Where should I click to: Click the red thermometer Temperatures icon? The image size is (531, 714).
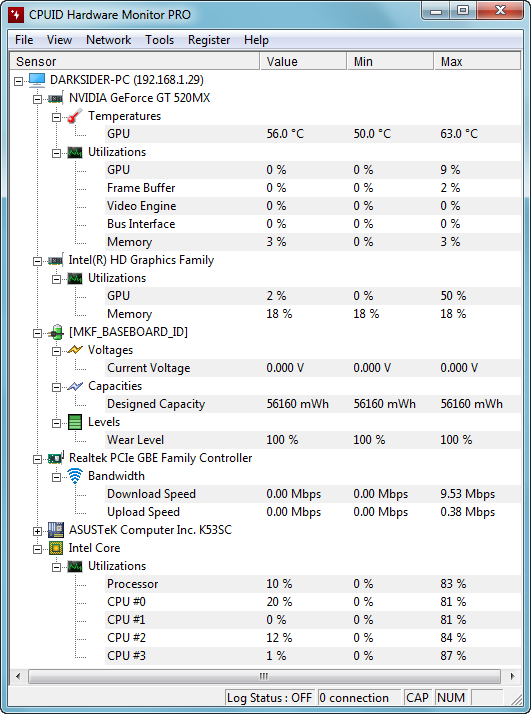click(x=75, y=116)
